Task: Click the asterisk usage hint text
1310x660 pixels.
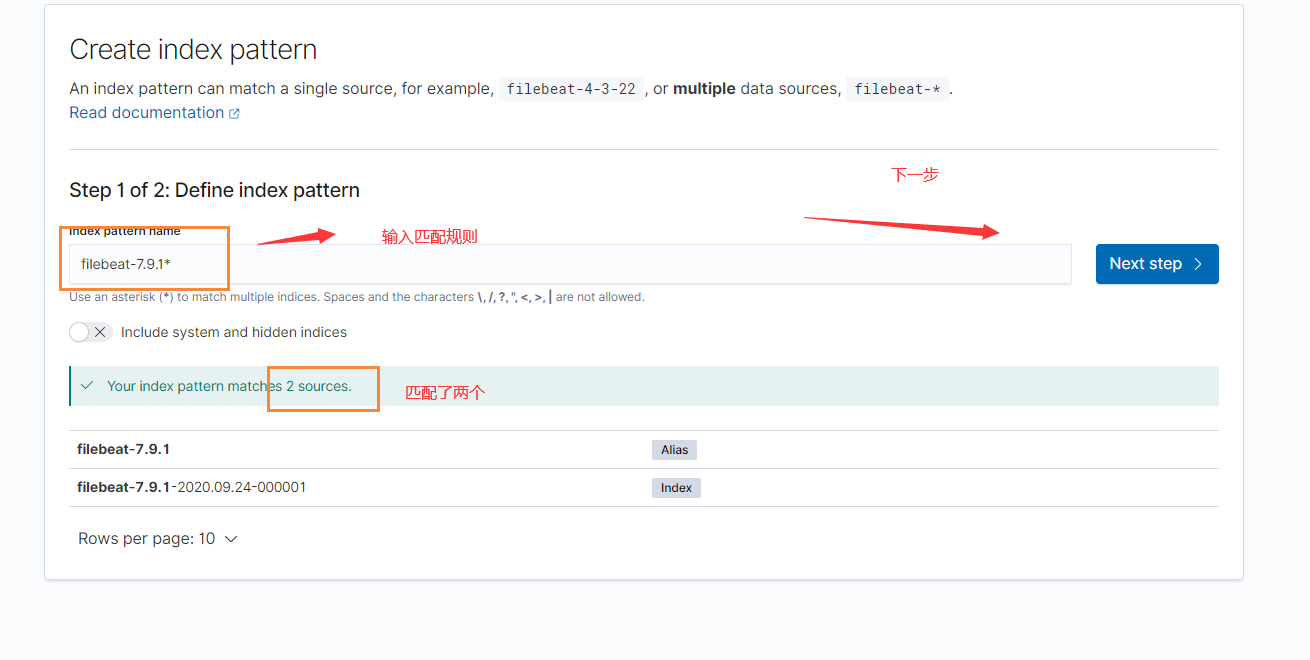Action: click(x=357, y=297)
